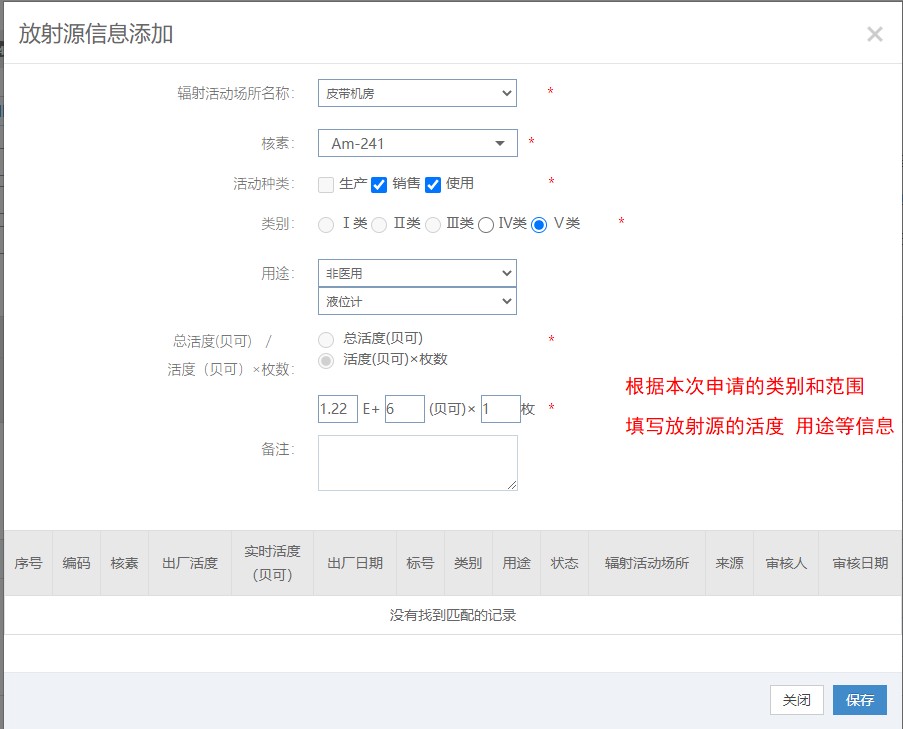This screenshot has width=903, height=729.
Task: Click the 序号 column header
Action: coord(28,563)
